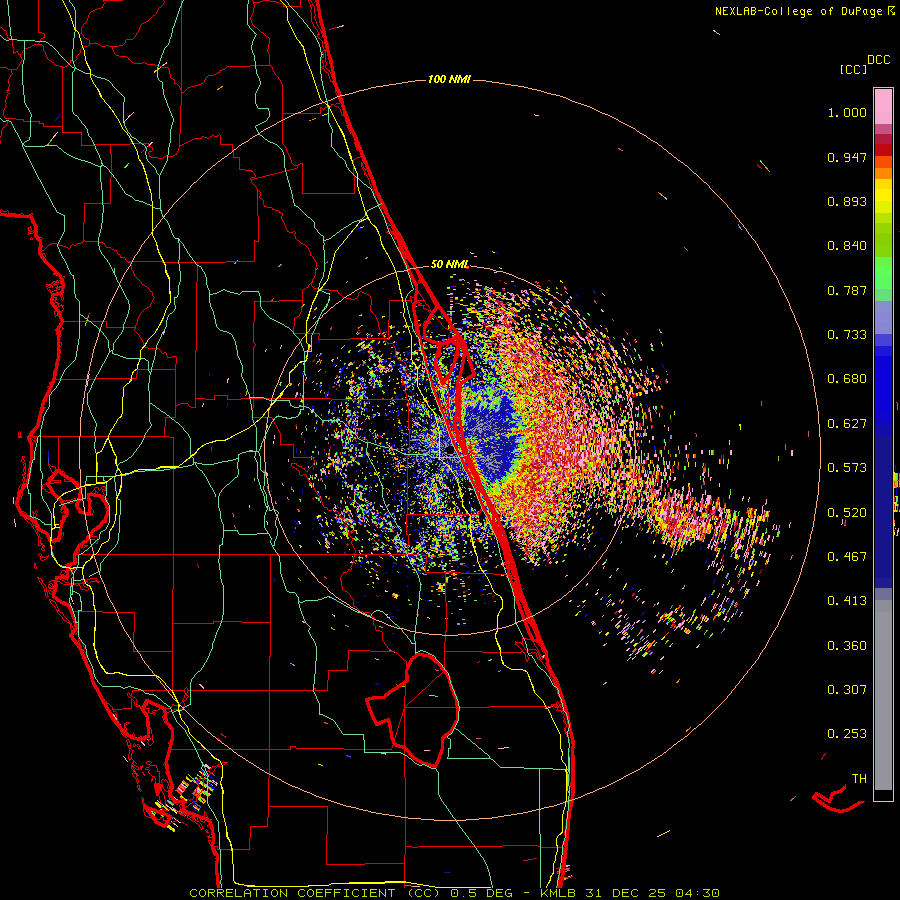Click the radar site dot at the rings' center
900x900 pixels.
coord(450,452)
